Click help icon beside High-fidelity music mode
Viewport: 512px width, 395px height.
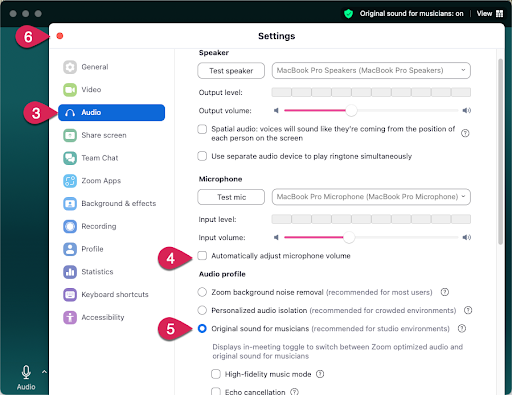pyautogui.click(x=320, y=374)
